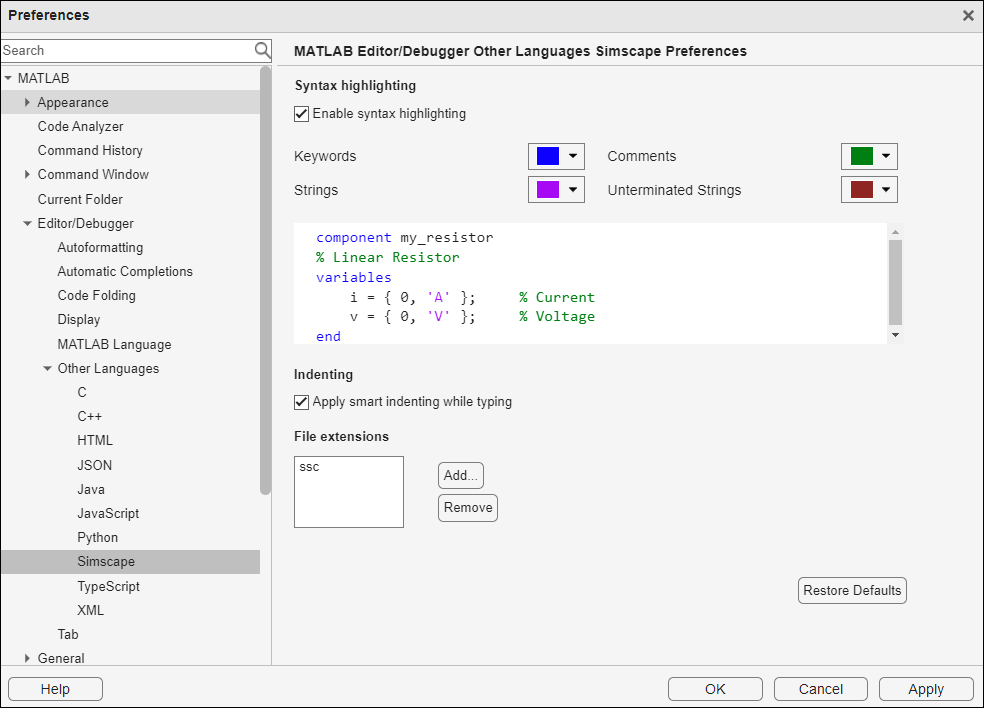Click the Remove file extension button

[468, 507]
